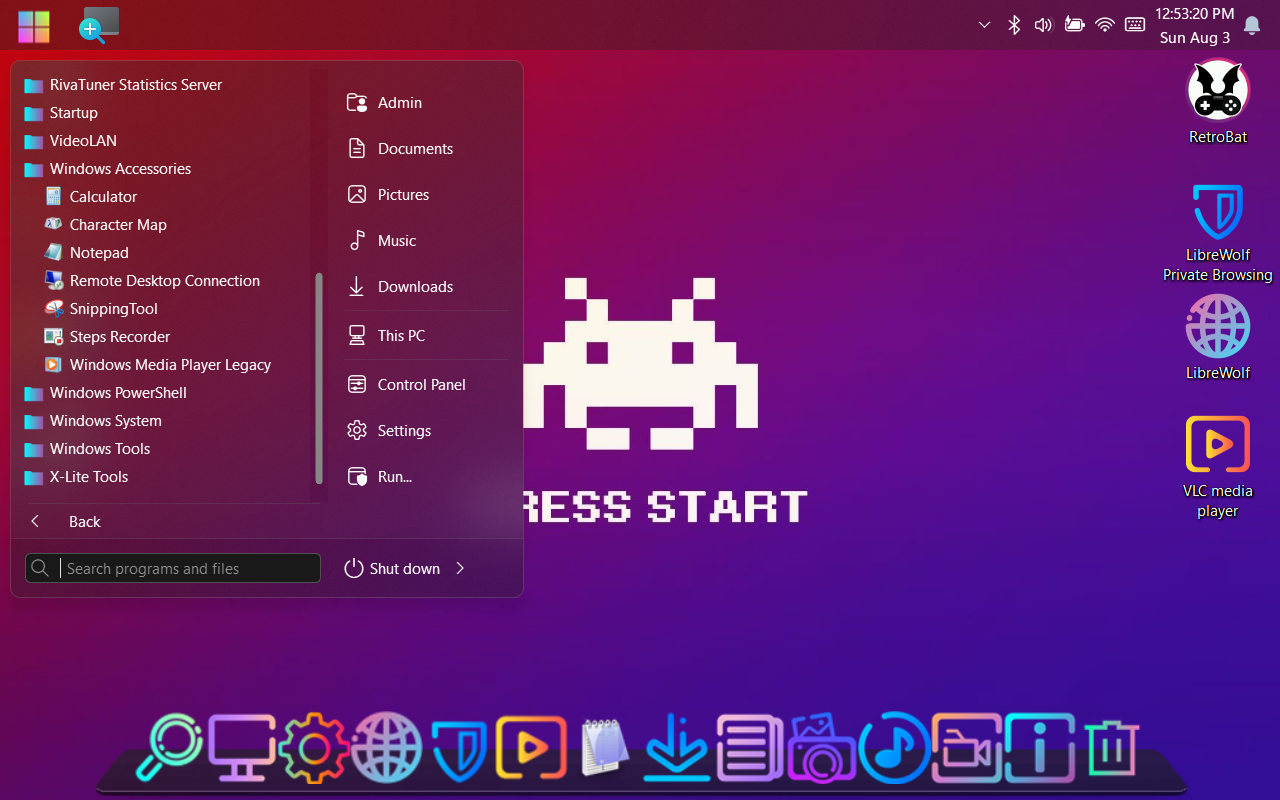Expand the Windows PowerShell folder
This screenshot has width=1280, height=800.
point(118,393)
